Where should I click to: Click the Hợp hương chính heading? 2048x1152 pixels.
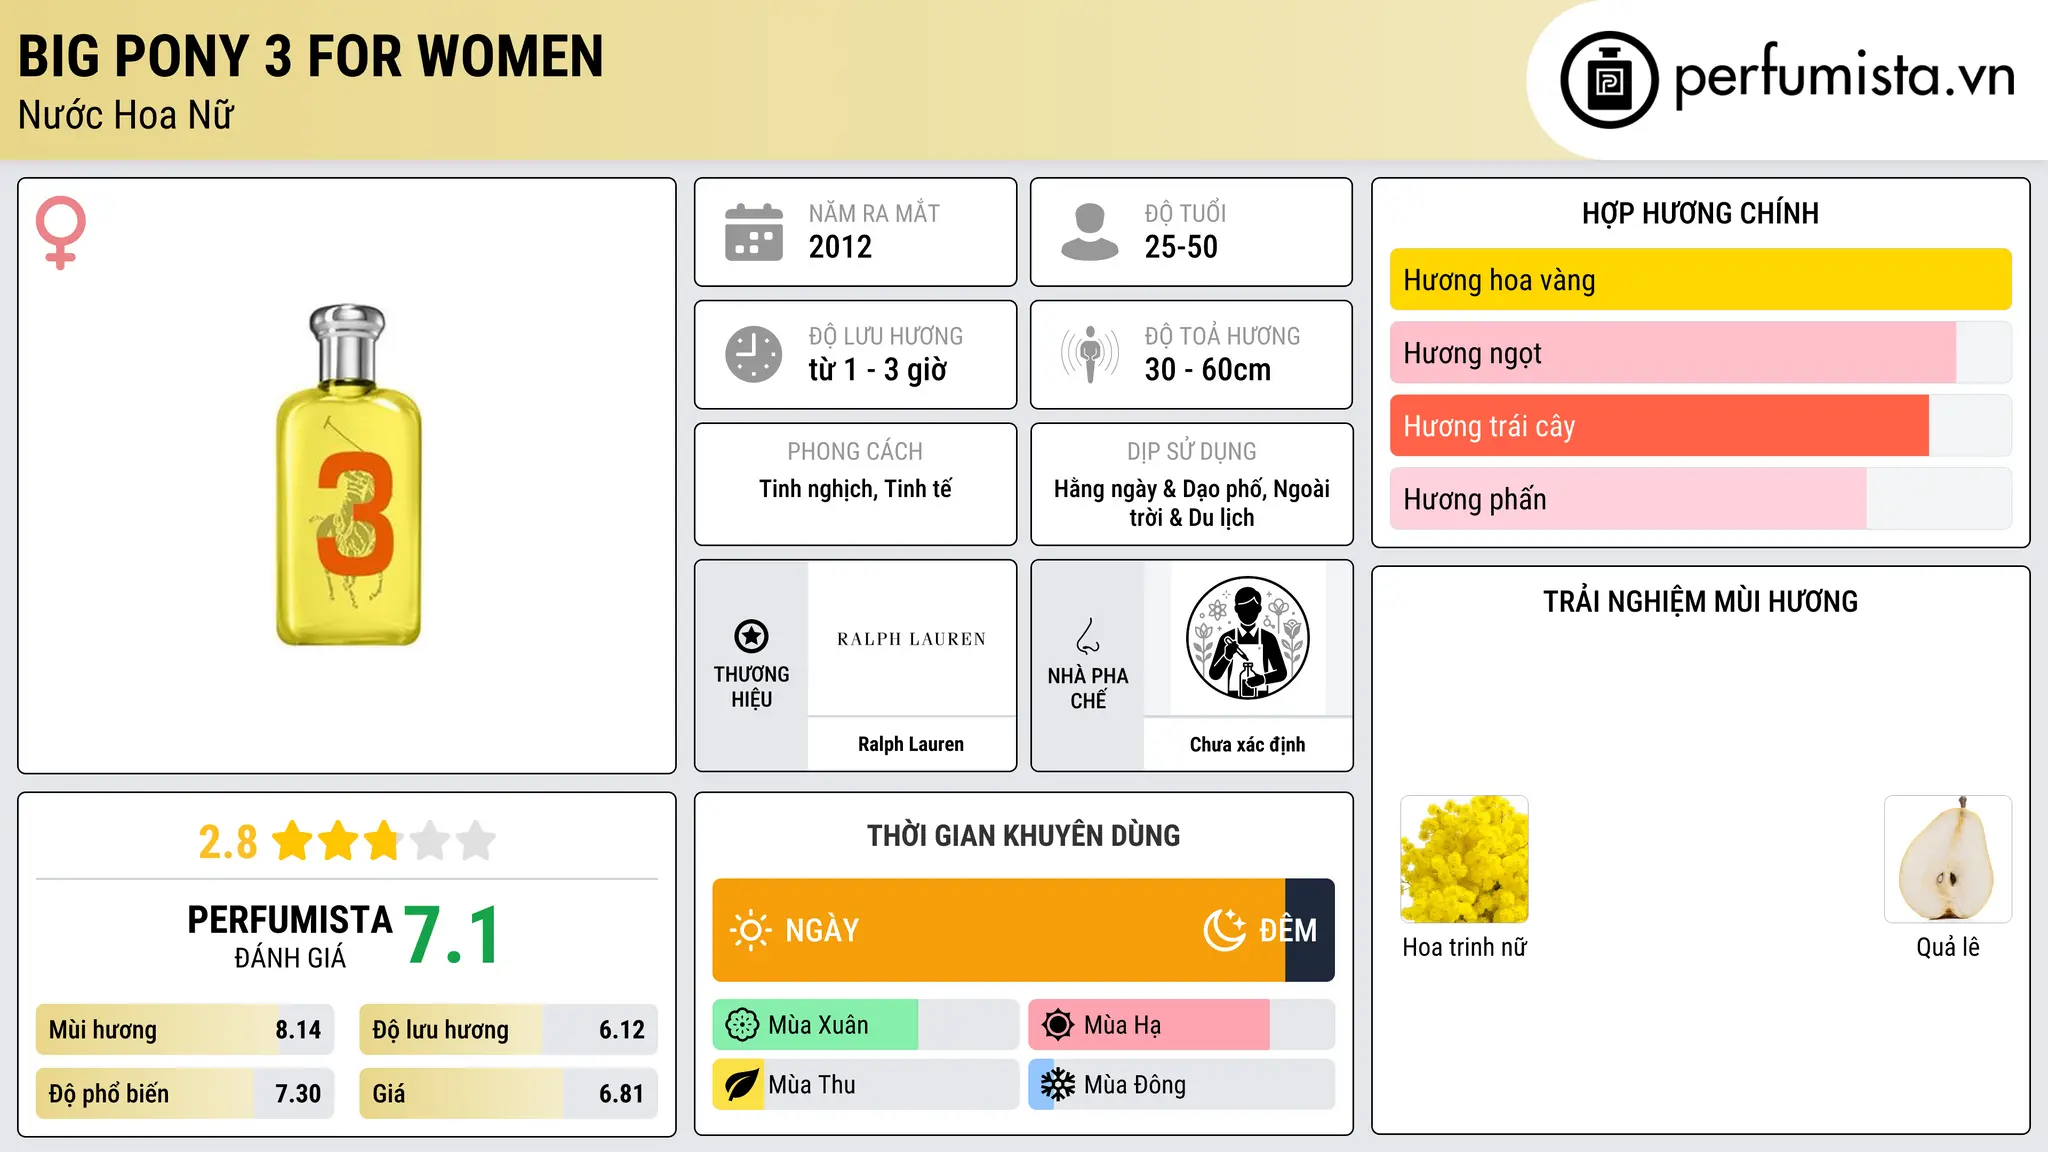1700,213
